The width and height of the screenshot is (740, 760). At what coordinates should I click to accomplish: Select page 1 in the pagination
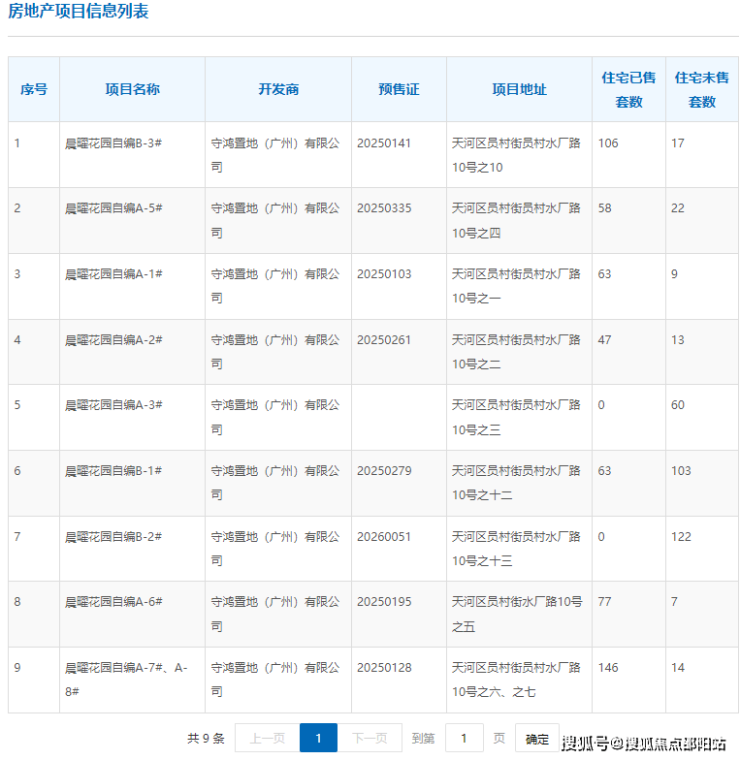pos(318,738)
